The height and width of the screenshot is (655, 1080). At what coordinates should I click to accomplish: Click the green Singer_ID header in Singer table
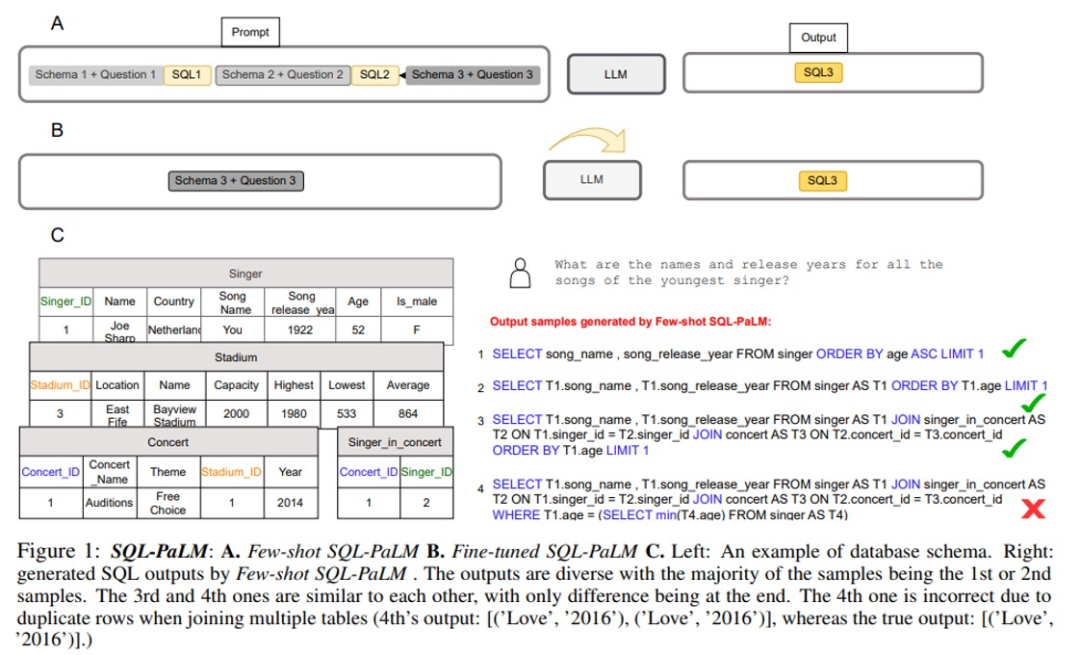coord(65,302)
